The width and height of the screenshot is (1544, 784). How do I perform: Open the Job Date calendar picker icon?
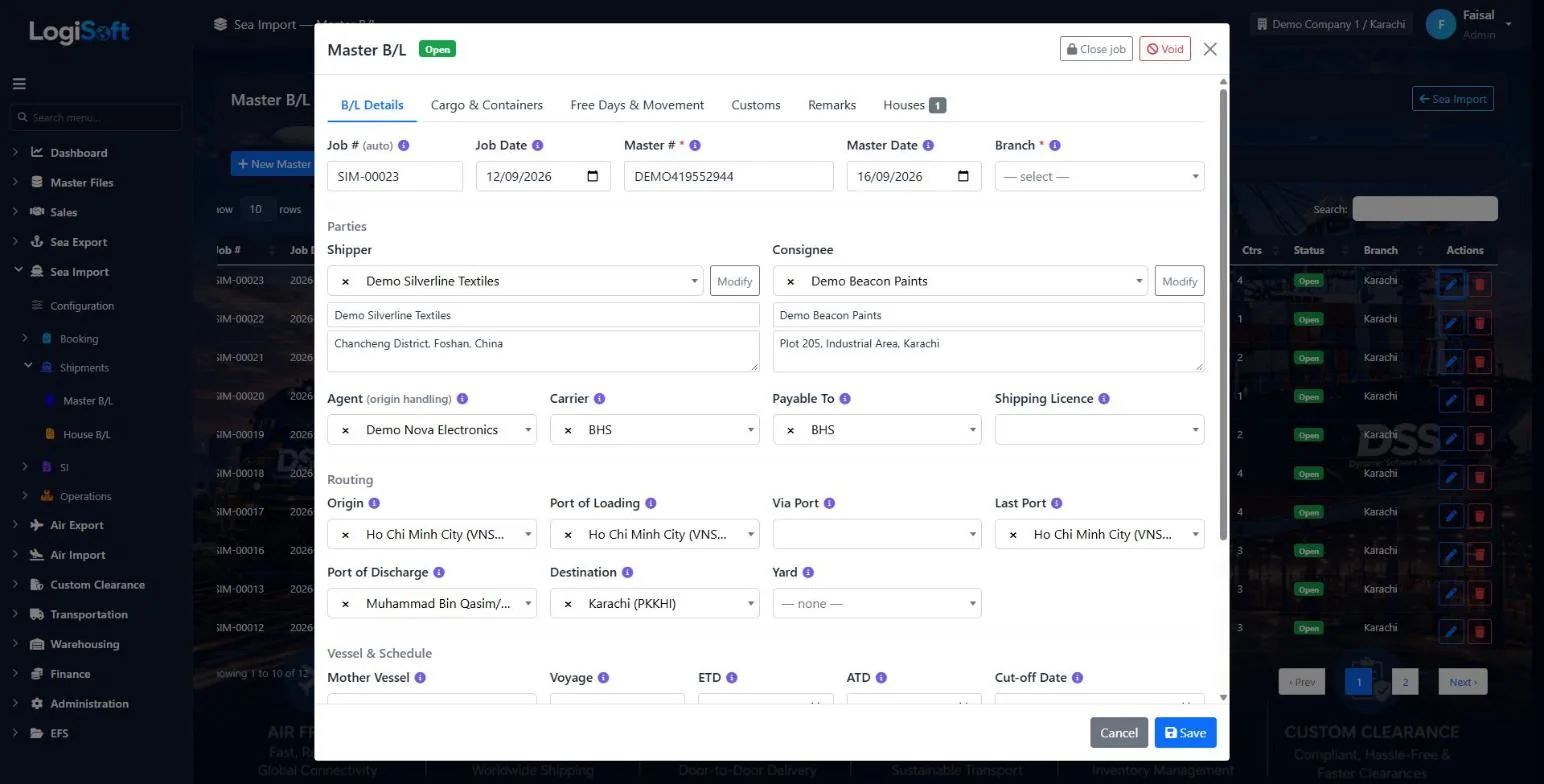pyautogui.click(x=593, y=177)
